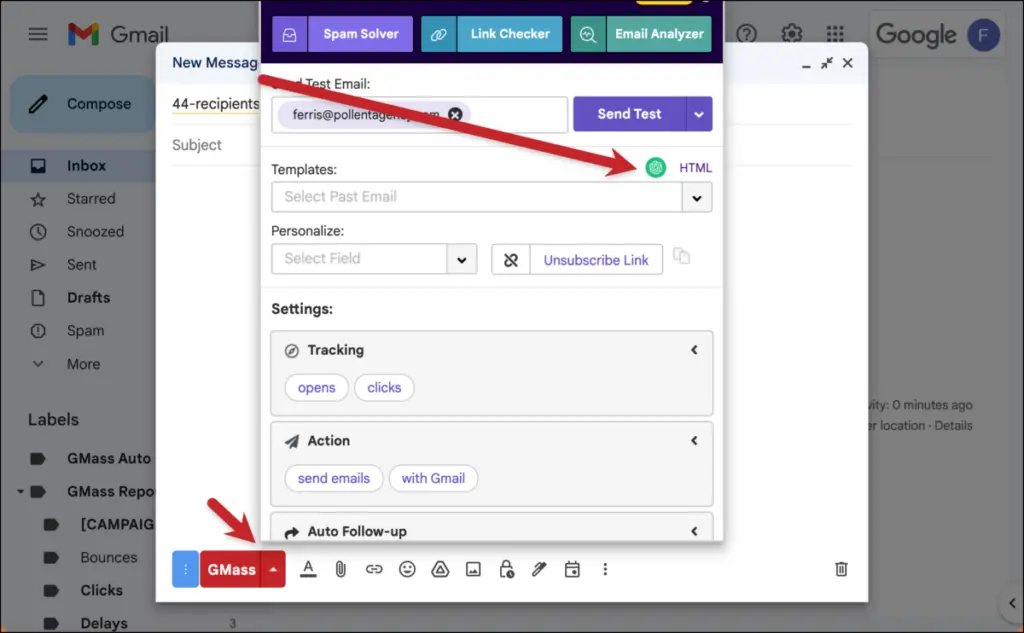Click the insert photo icon

coord(473,569)
